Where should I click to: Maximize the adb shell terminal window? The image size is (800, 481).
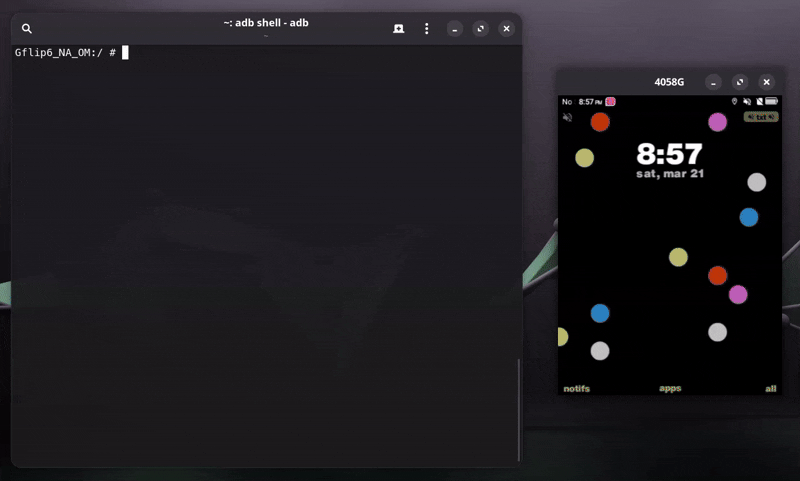[481, 29]
